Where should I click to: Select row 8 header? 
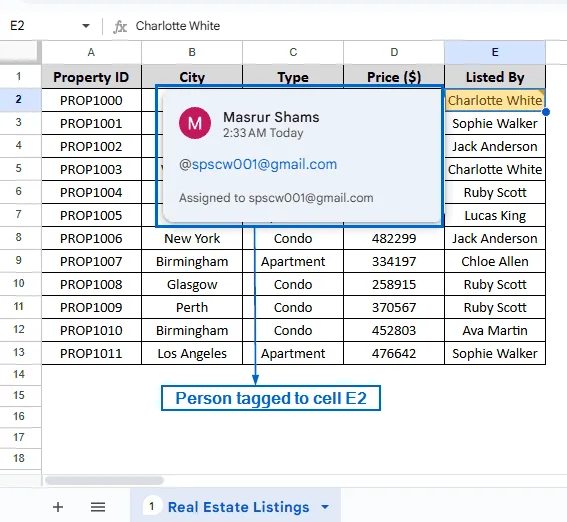(x=19, y=238)
